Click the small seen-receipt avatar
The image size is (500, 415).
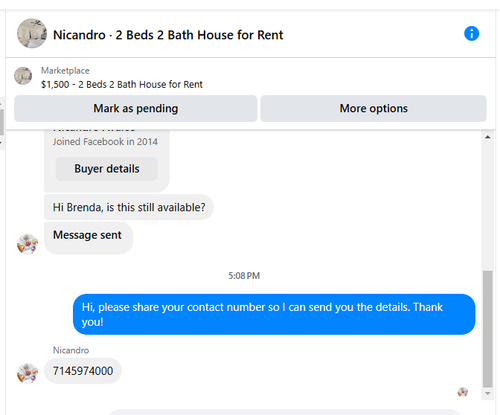click(463, 392)
